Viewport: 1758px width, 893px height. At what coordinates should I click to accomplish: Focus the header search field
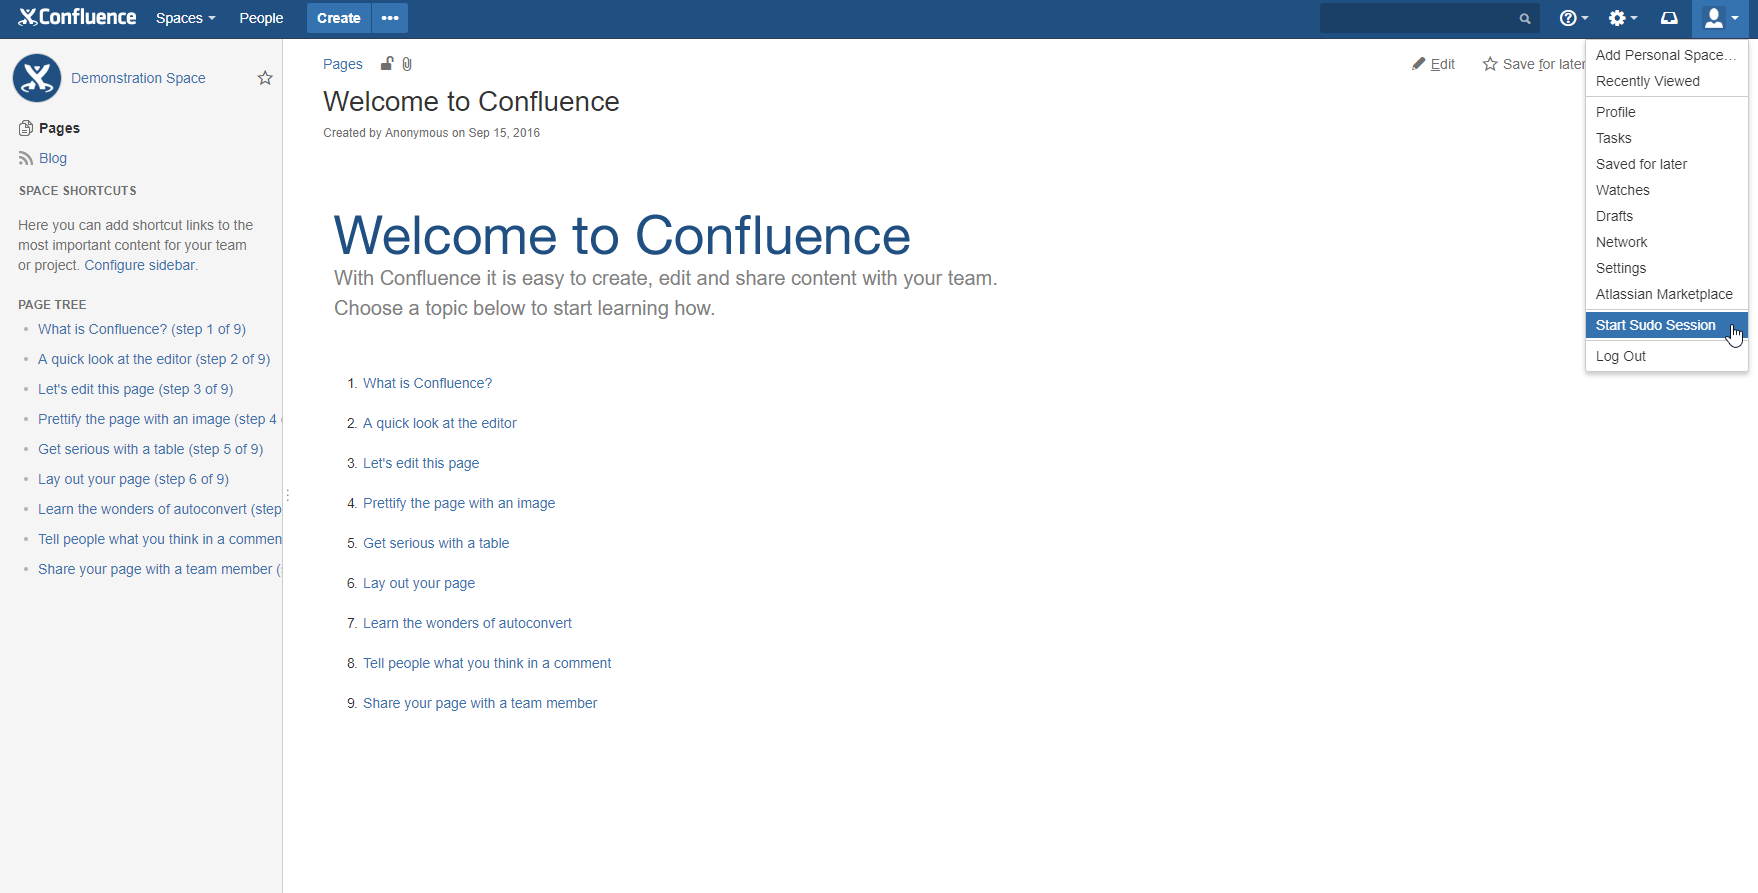pos(1429,18)
